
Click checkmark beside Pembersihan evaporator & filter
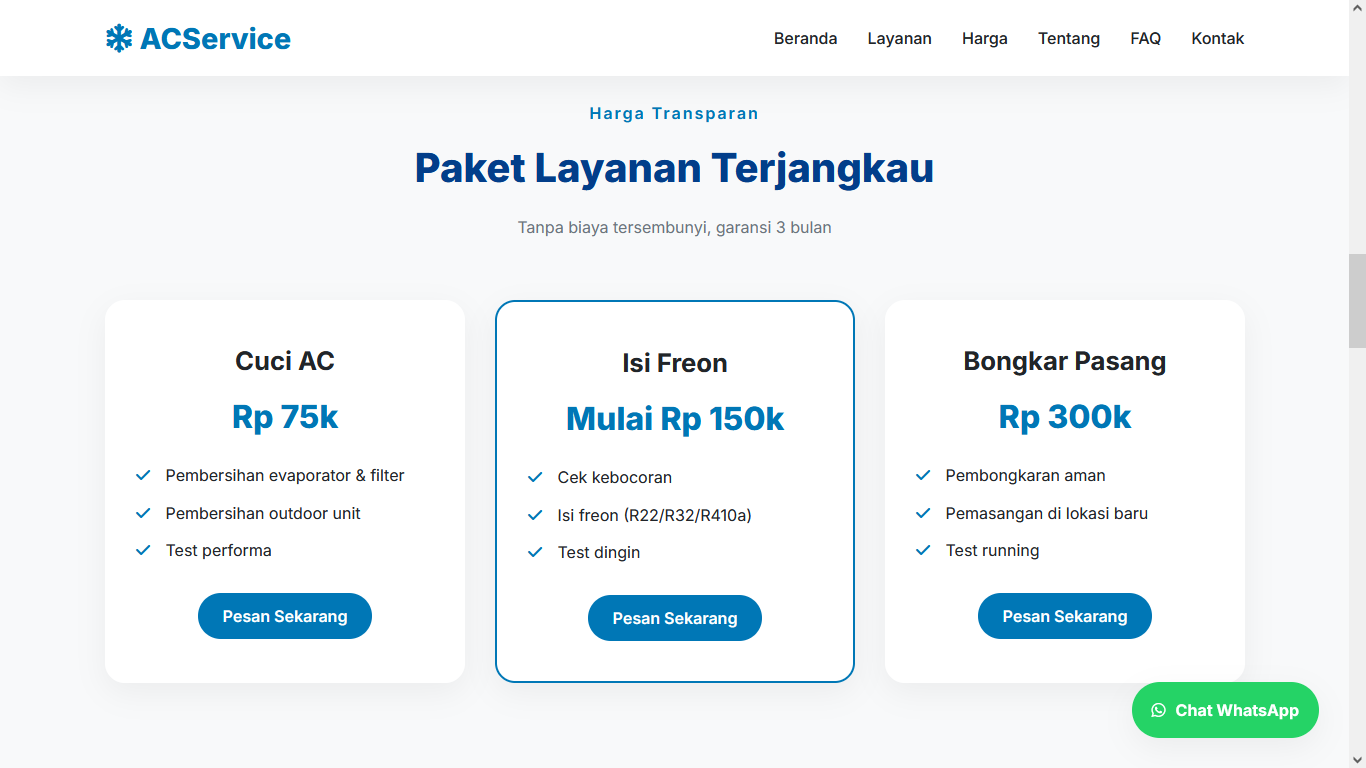[x=143, y=475]
